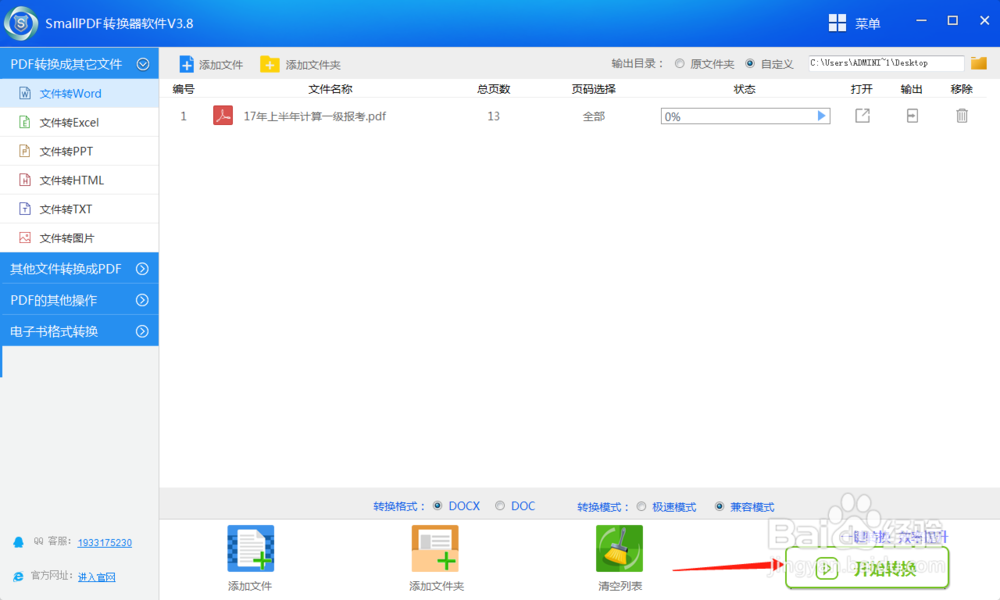The height and width of the screenshot is (600, 1000).
Task: Click the 文件转Word sidebar icon
Action: [x=24, y=93]
